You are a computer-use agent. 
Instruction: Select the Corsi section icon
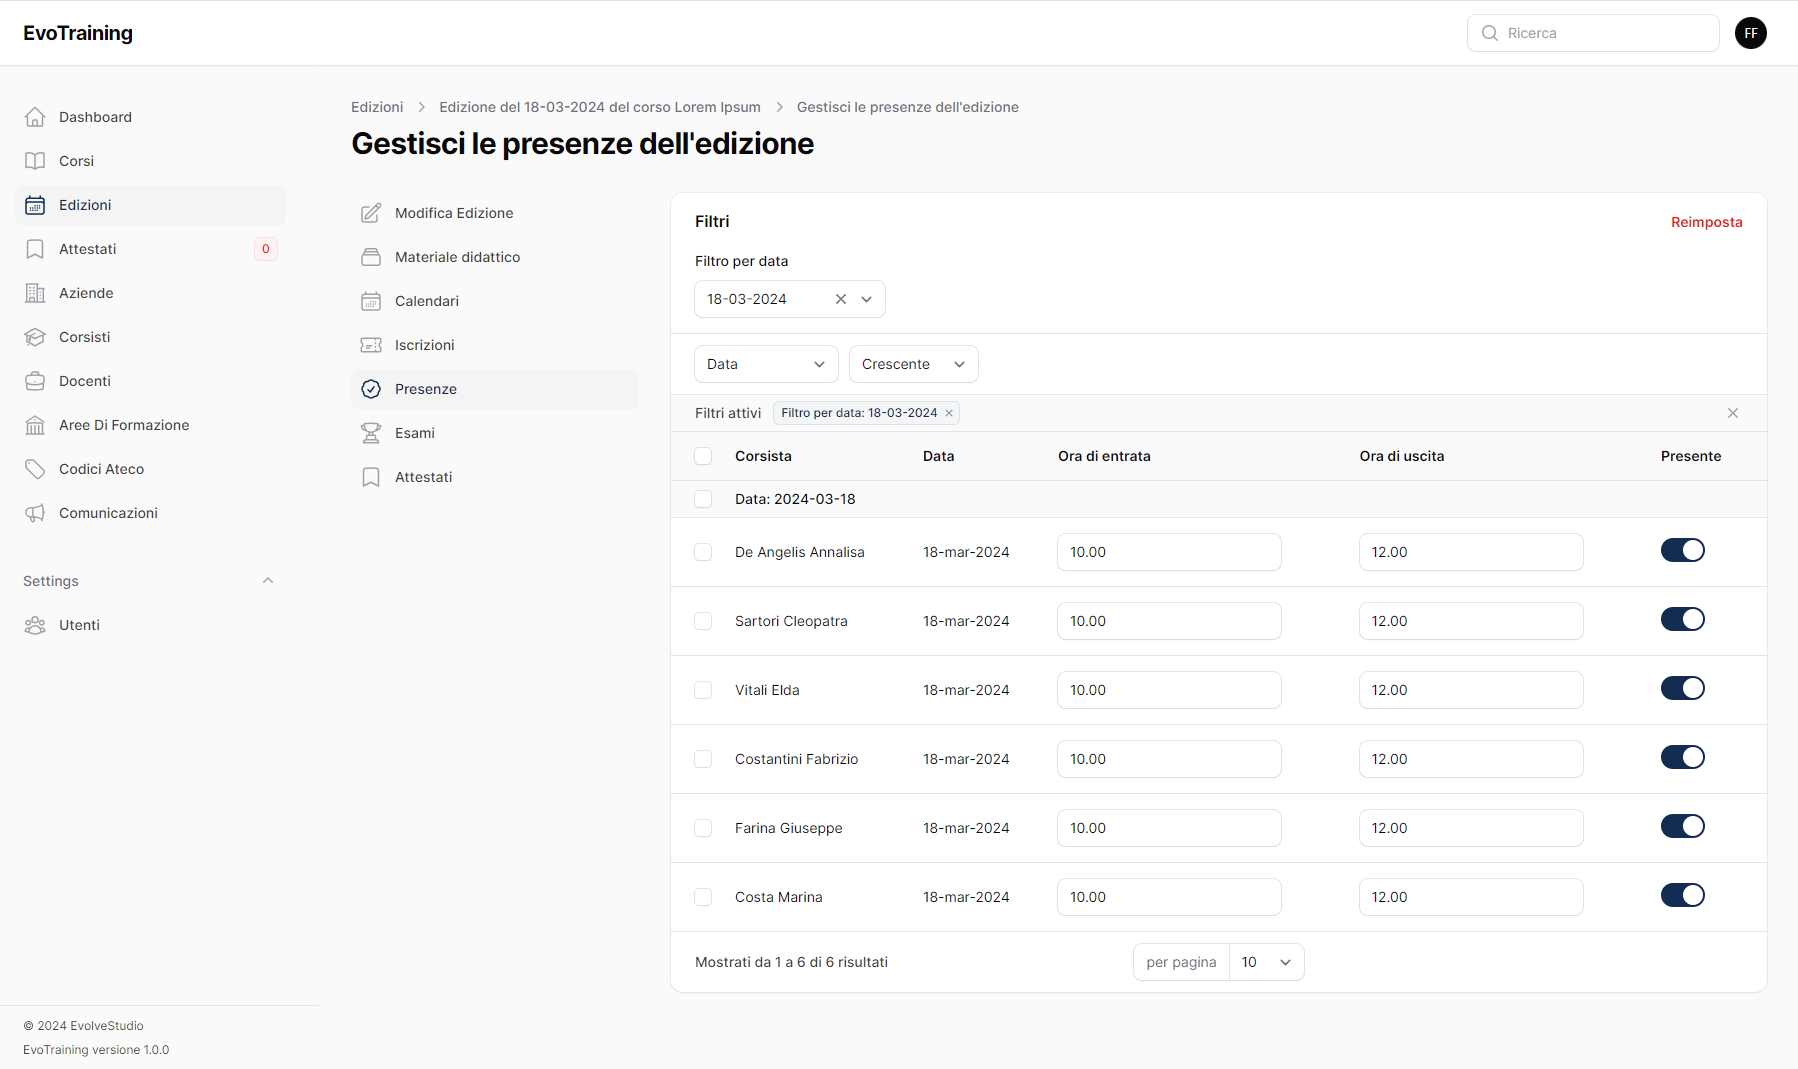pos(35,160)
